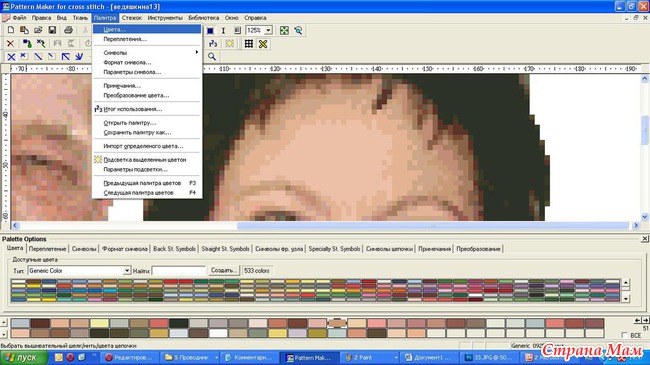This screenshot has height=365, width=650.
Task: Click the blue X with arrow icon
Action: pyautogui.click(x=41, y=44)
